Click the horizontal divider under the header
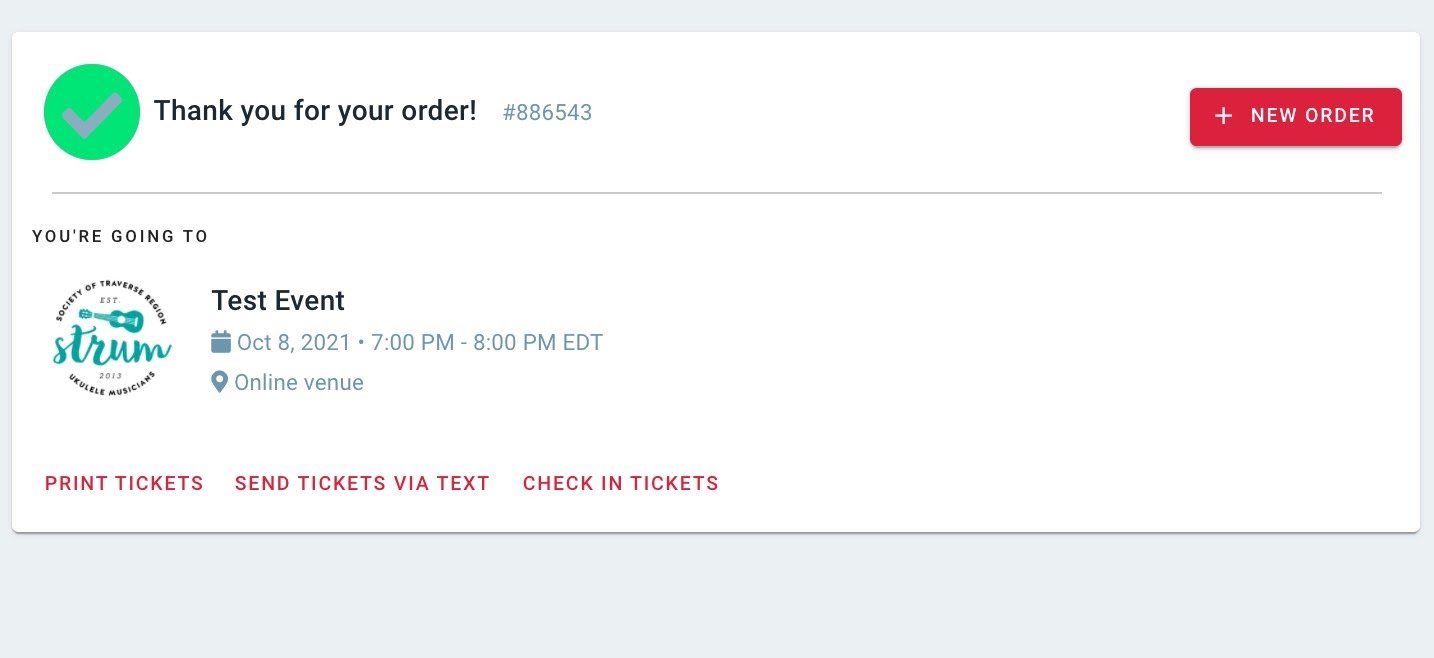The image size is (1434, 658). pyautogui.click(x=717, y=192)
